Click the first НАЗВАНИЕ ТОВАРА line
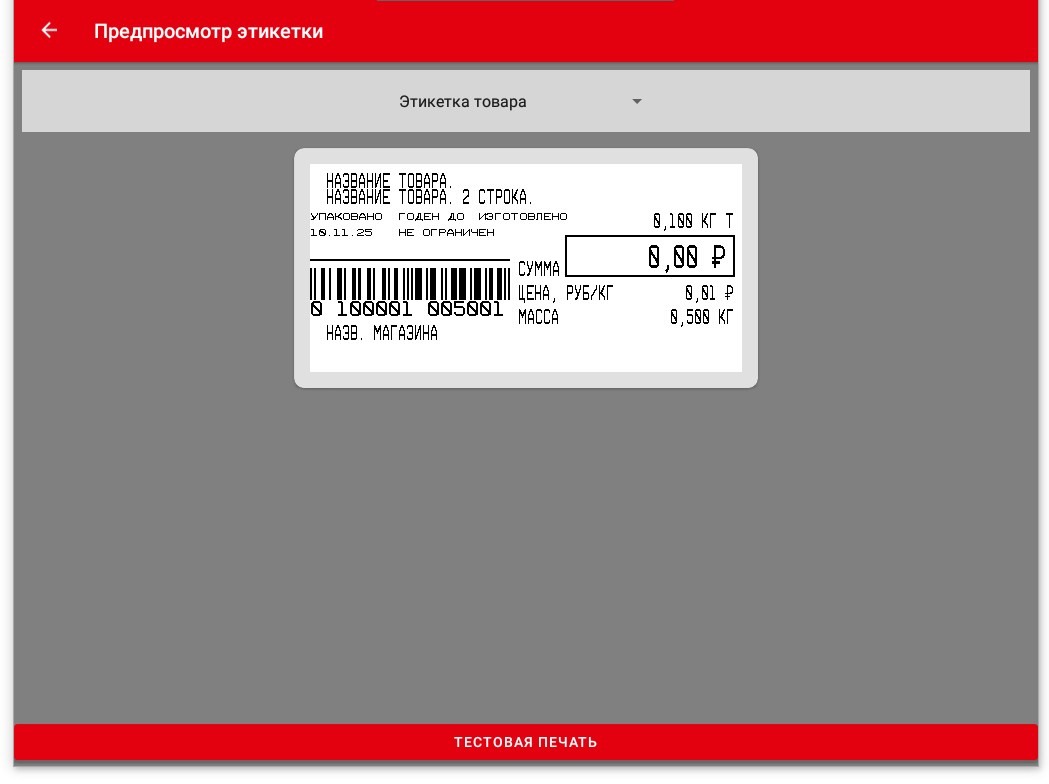 pos(389,182)
